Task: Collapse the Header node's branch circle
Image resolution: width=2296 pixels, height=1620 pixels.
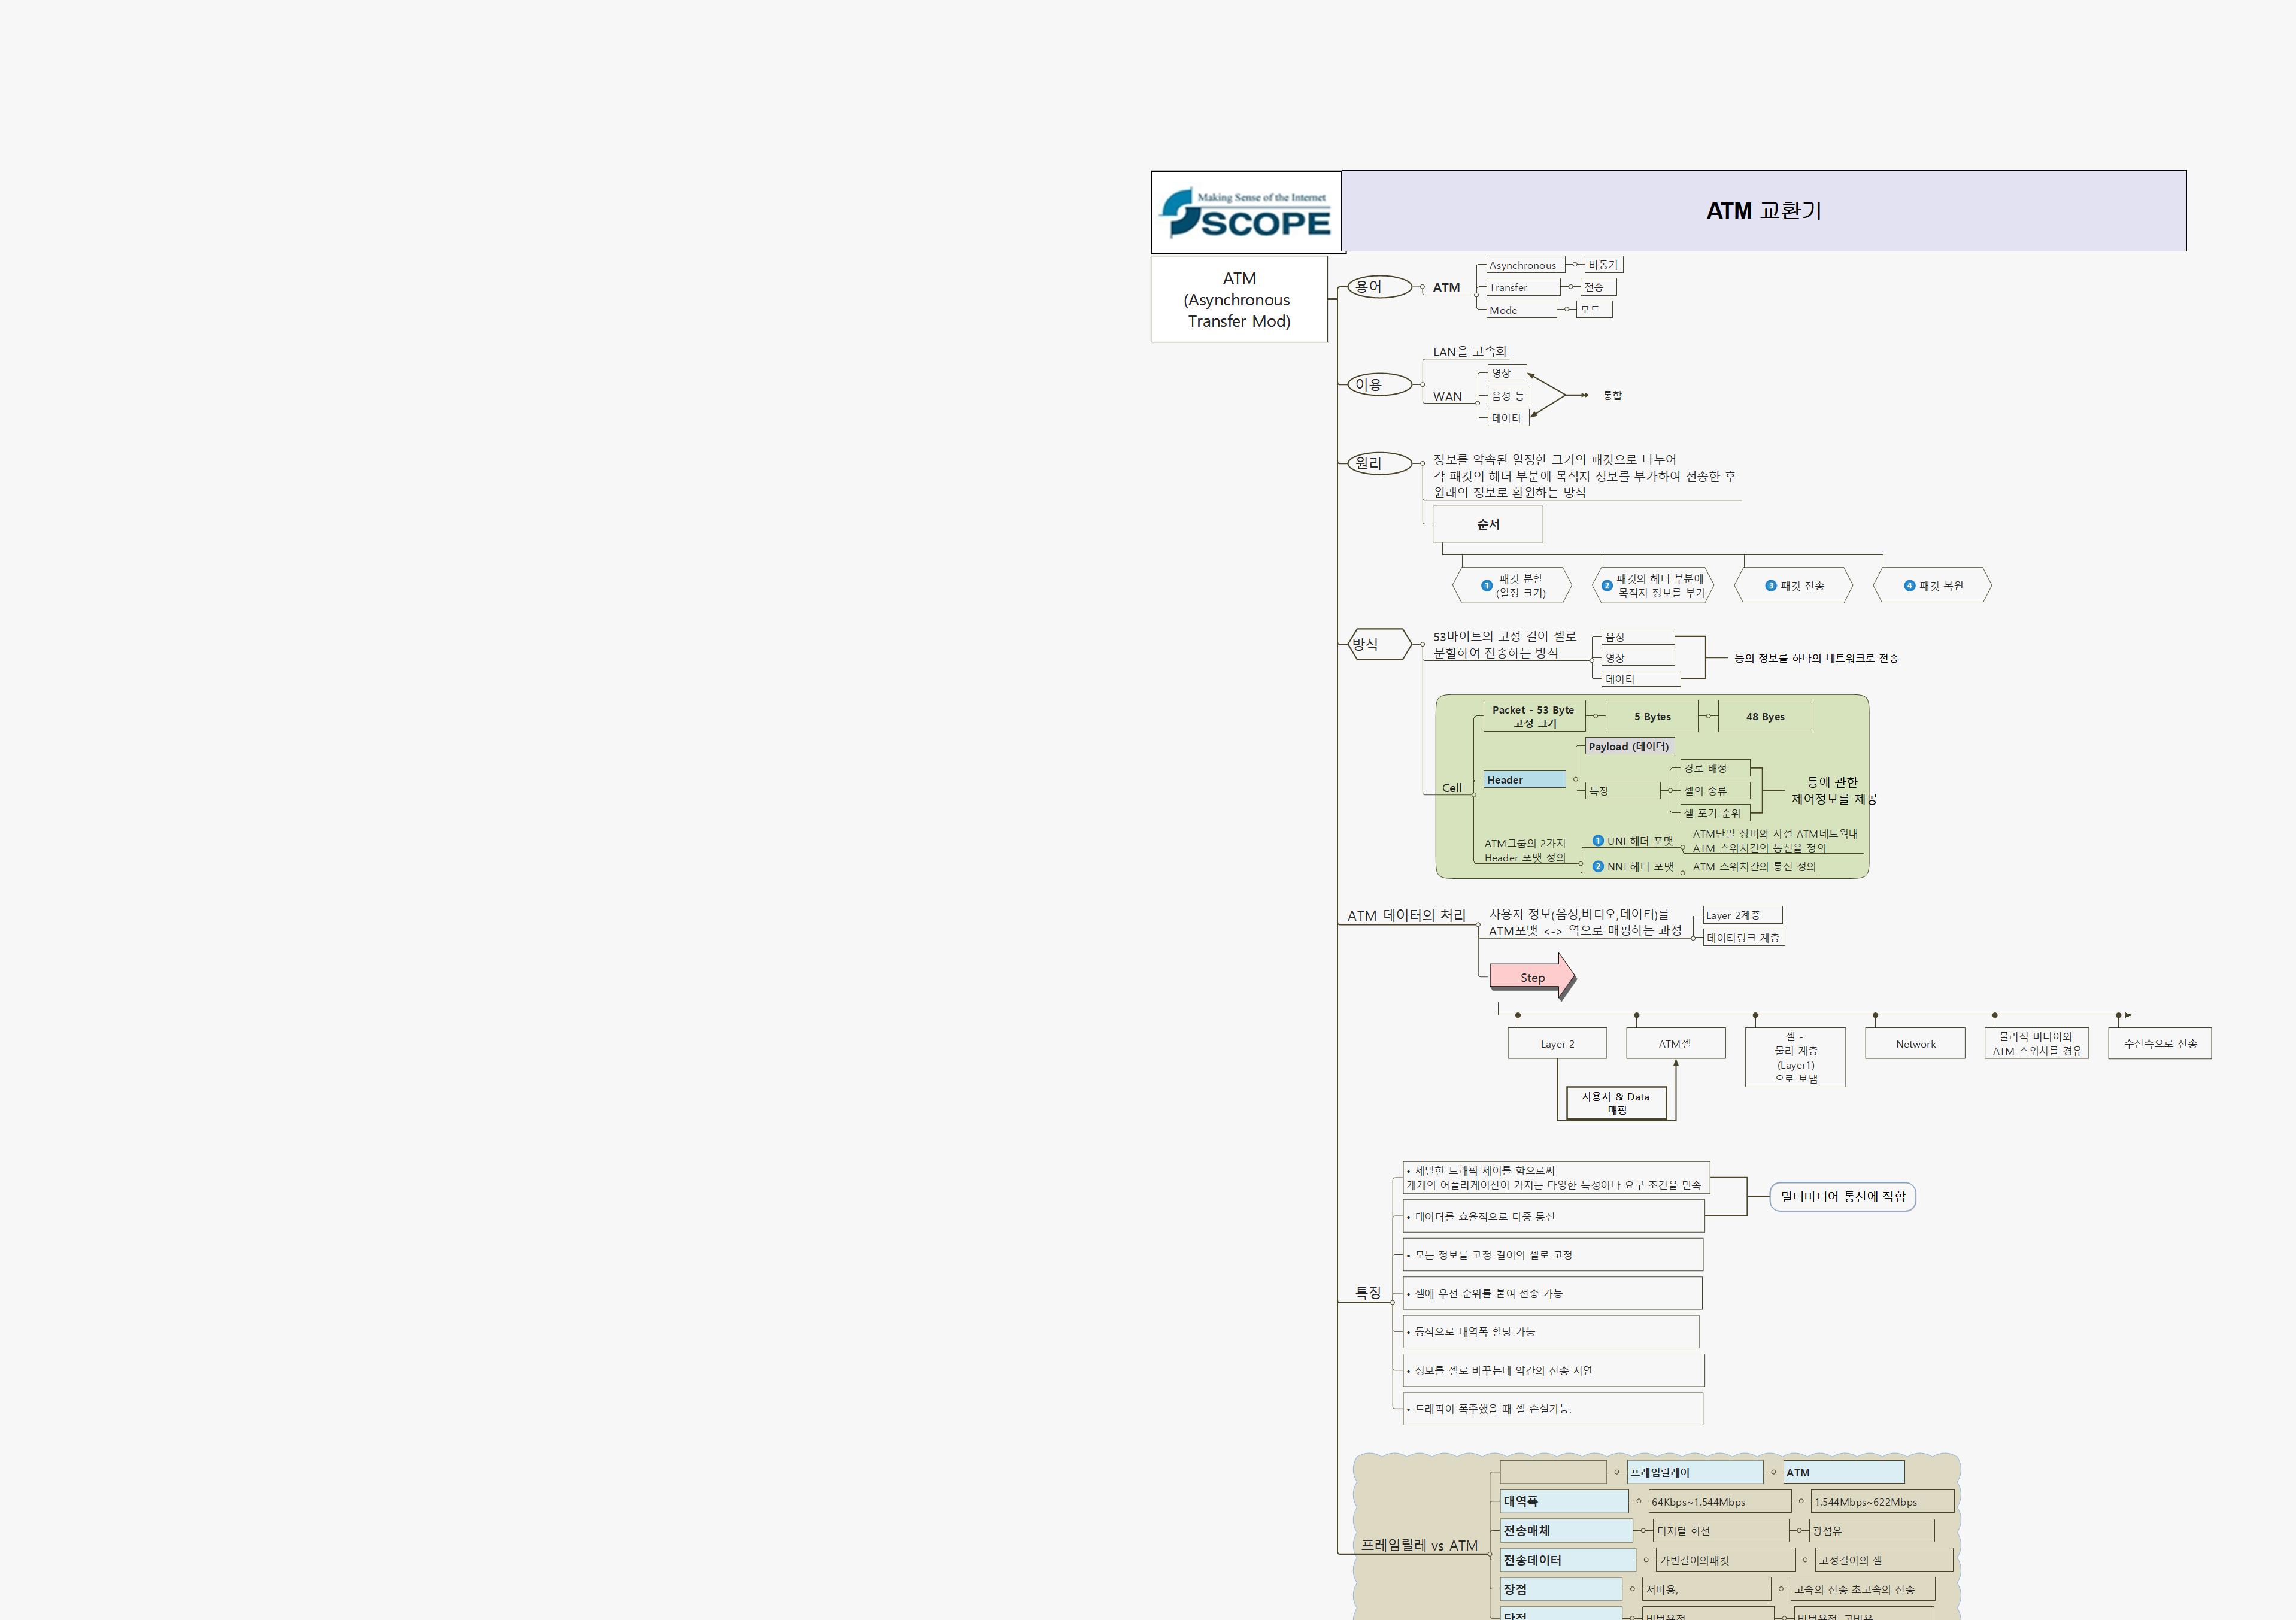Action: point(1575,780)
